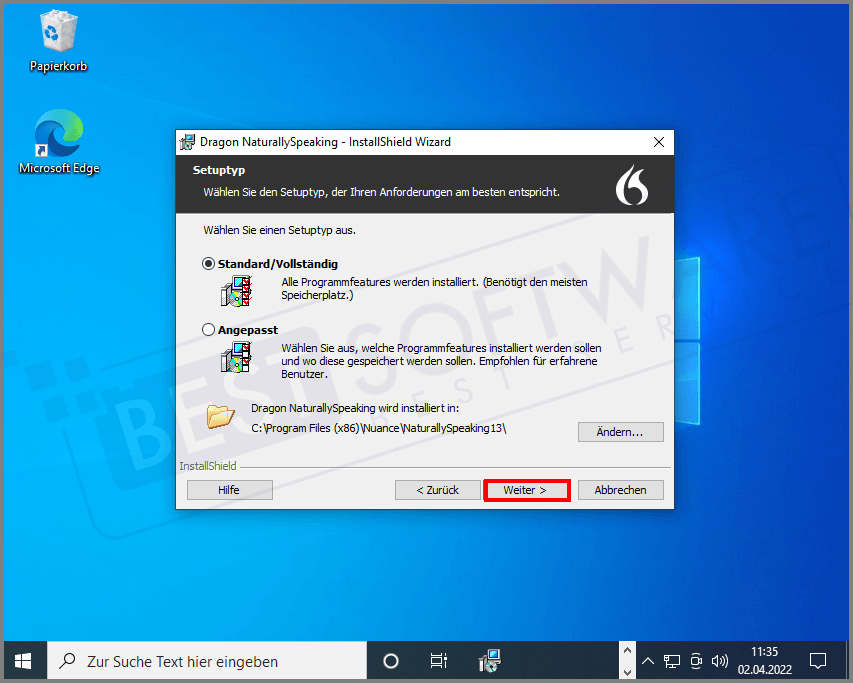Open the Windows Start menu
The height and width of the screenshot is (684, 853).
[x=24, y=661]
